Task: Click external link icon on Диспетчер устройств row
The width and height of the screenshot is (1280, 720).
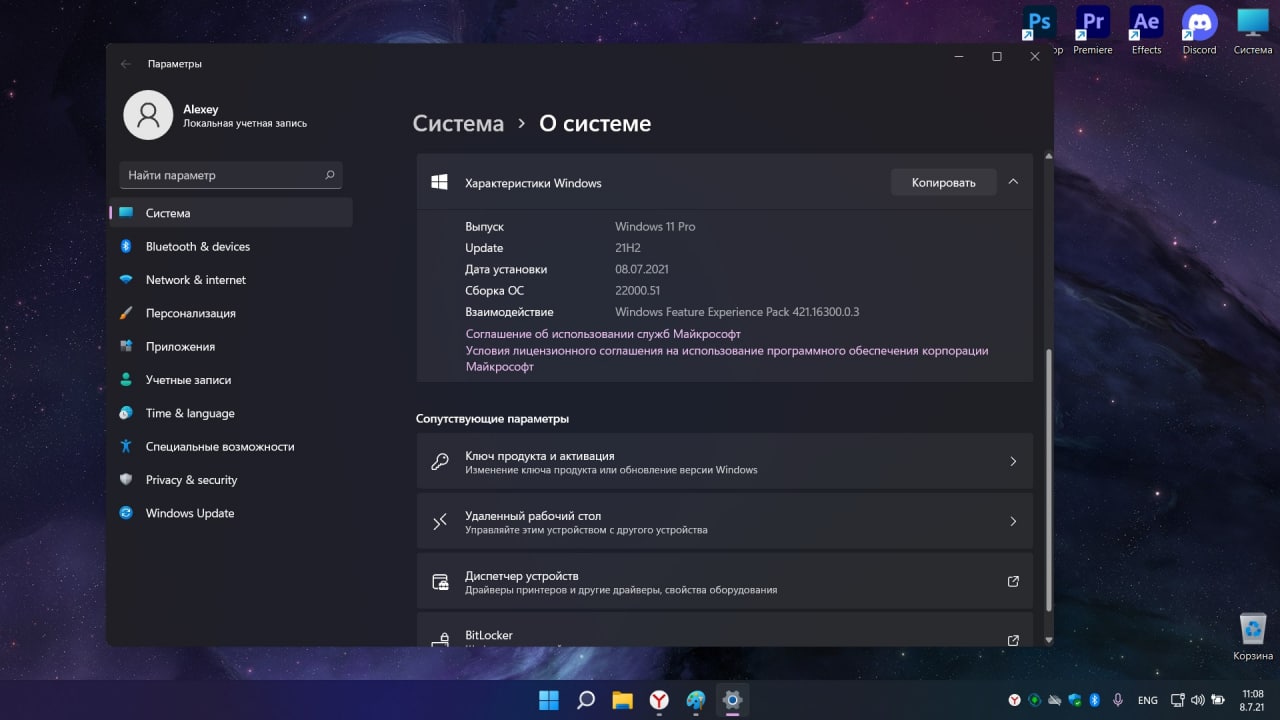Action: click(1013, 582)
